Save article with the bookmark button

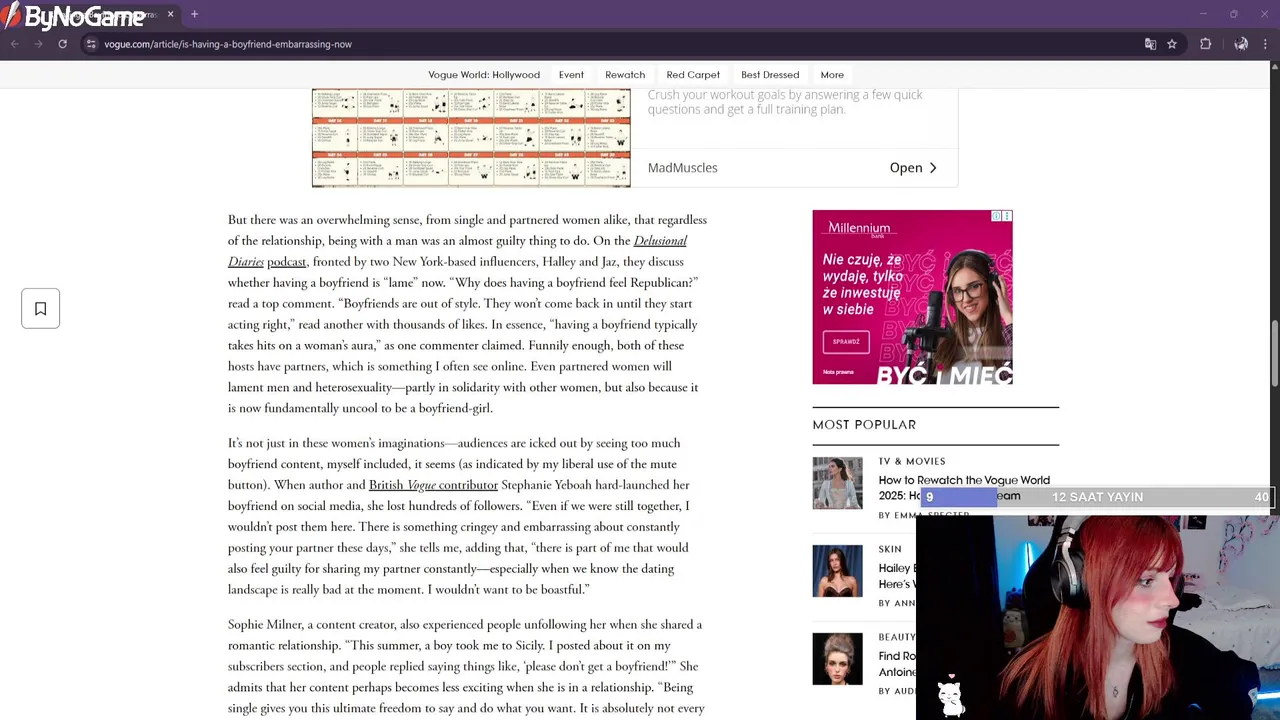click(41, 309)
